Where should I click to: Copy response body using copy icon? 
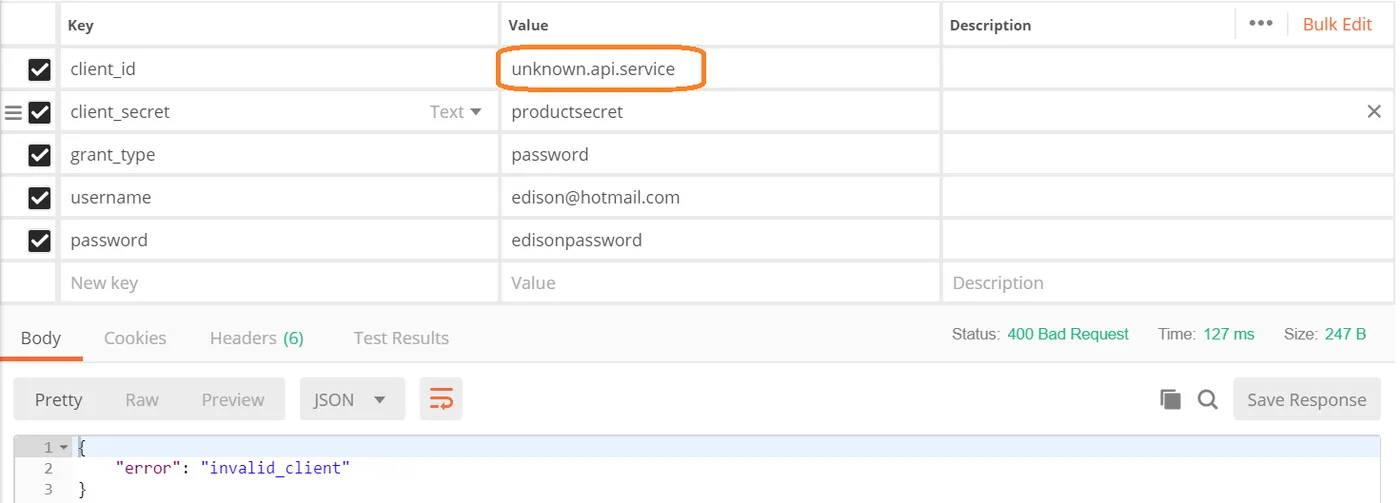pyautogui.click(x=1170, y=400)
